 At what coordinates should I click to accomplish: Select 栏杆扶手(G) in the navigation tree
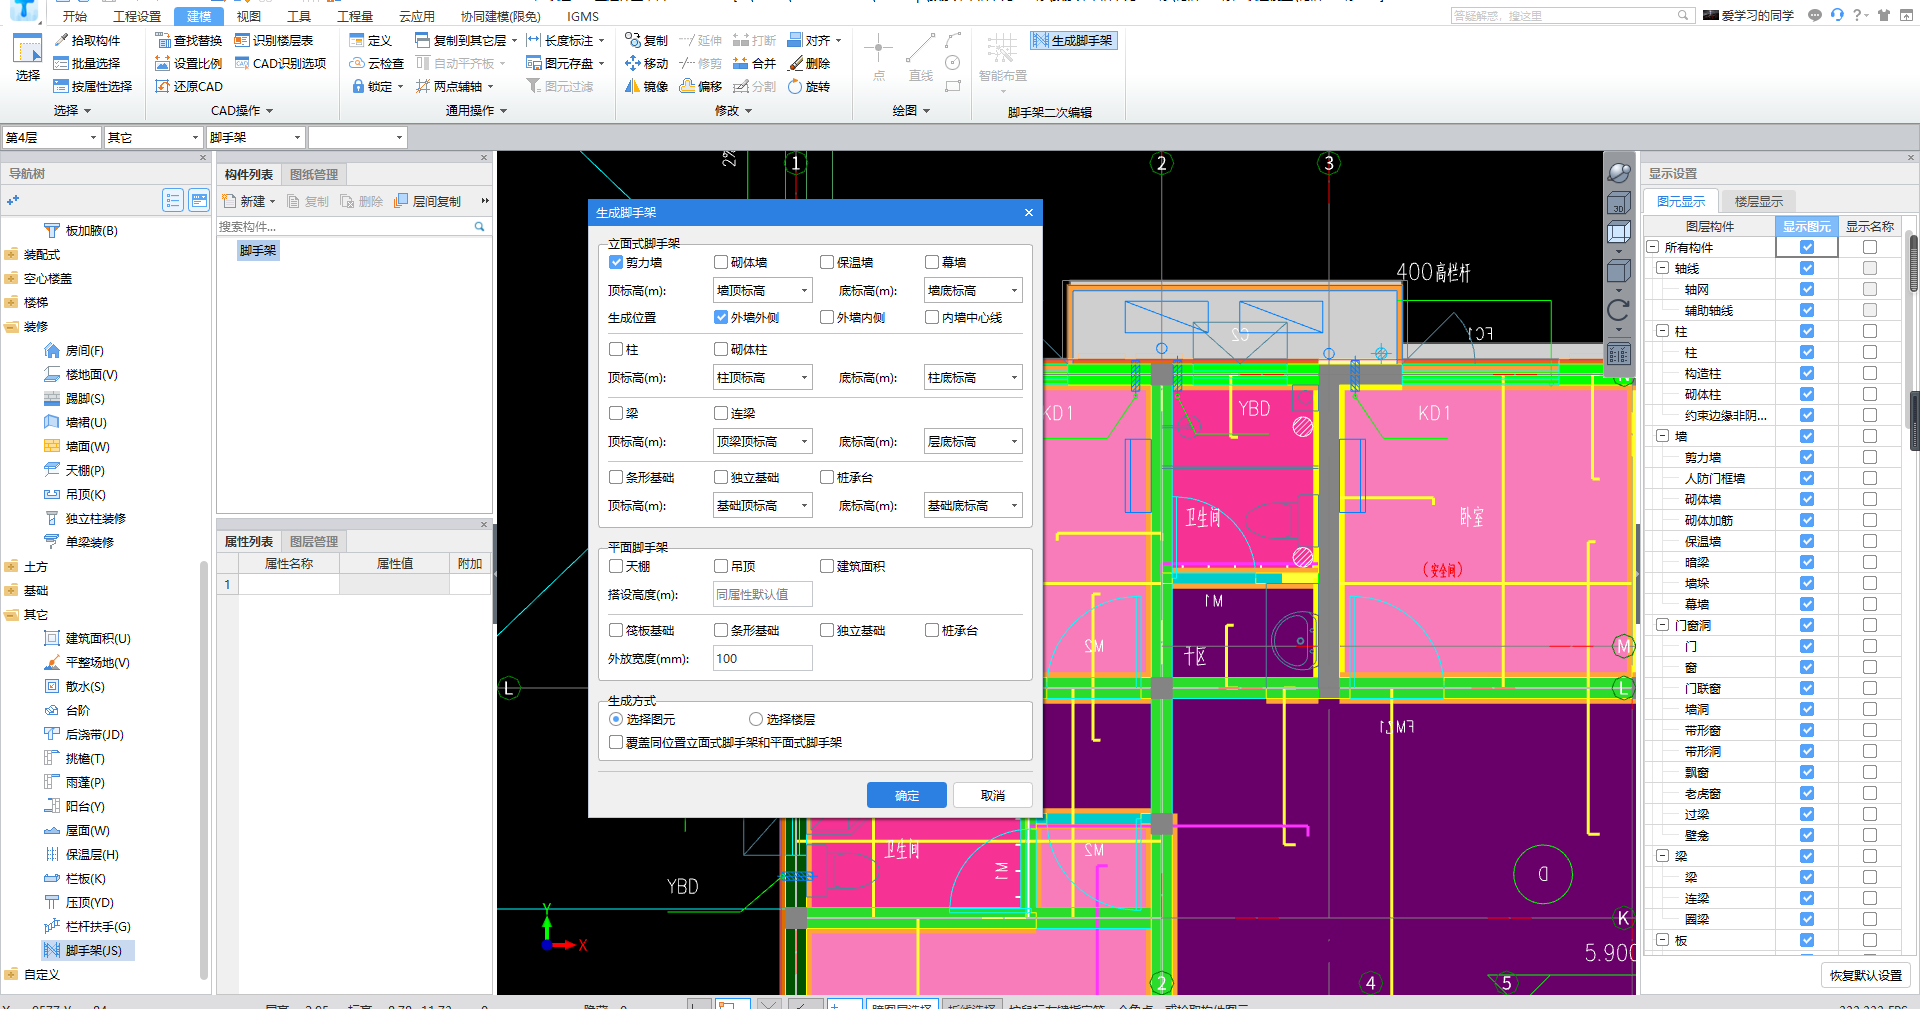tap(87, 926)
